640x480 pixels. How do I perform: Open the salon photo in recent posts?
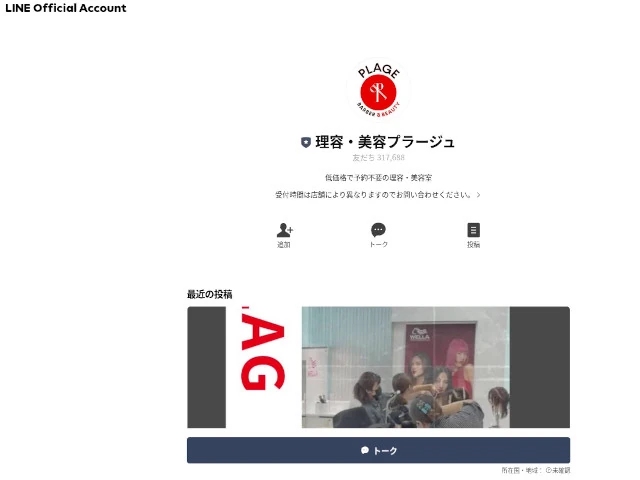coord(405,367)
